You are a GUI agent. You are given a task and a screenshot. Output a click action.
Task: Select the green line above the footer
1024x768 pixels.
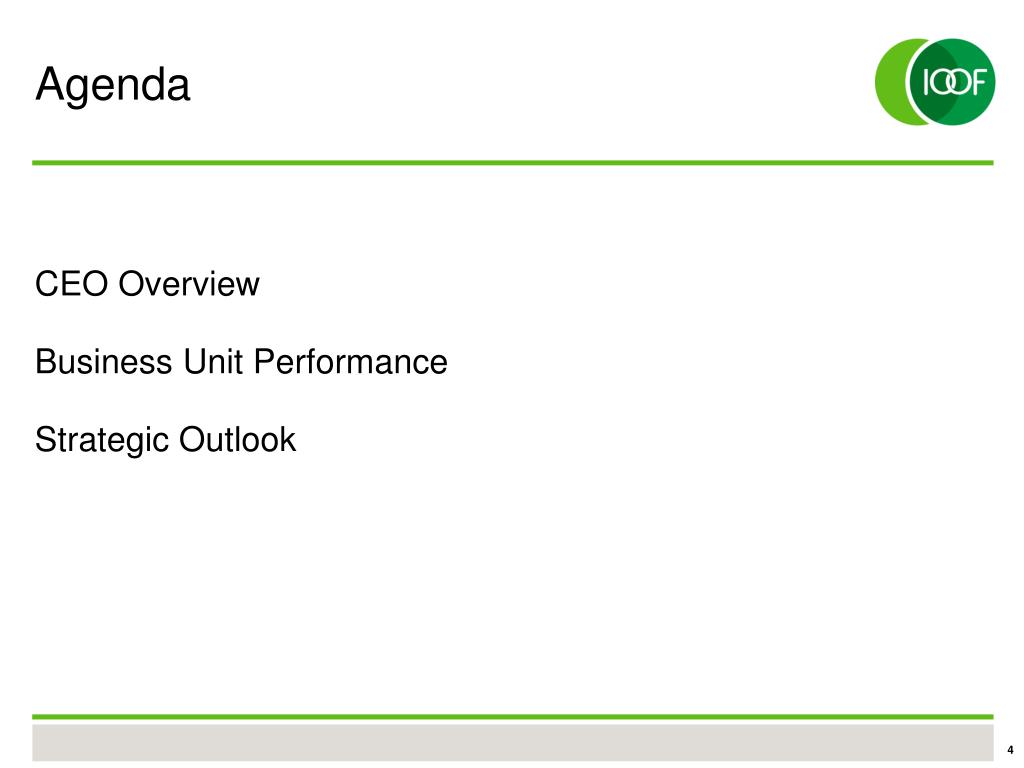click(513, 716)
